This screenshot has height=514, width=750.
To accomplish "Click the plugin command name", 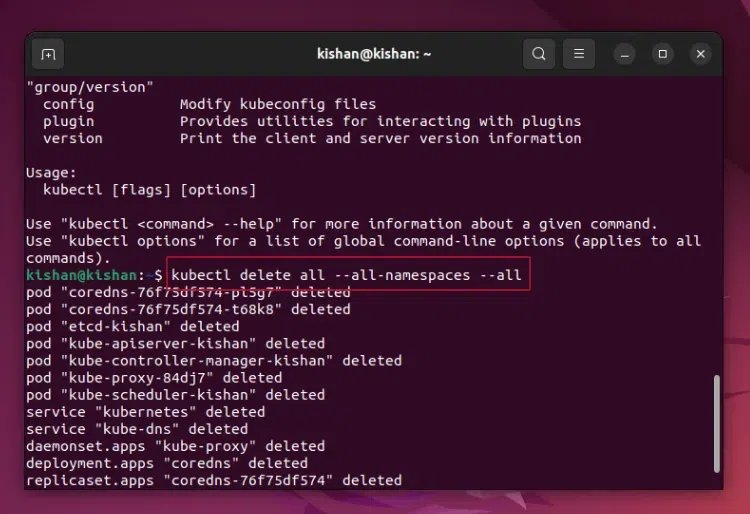I will [x=68, y=121].
